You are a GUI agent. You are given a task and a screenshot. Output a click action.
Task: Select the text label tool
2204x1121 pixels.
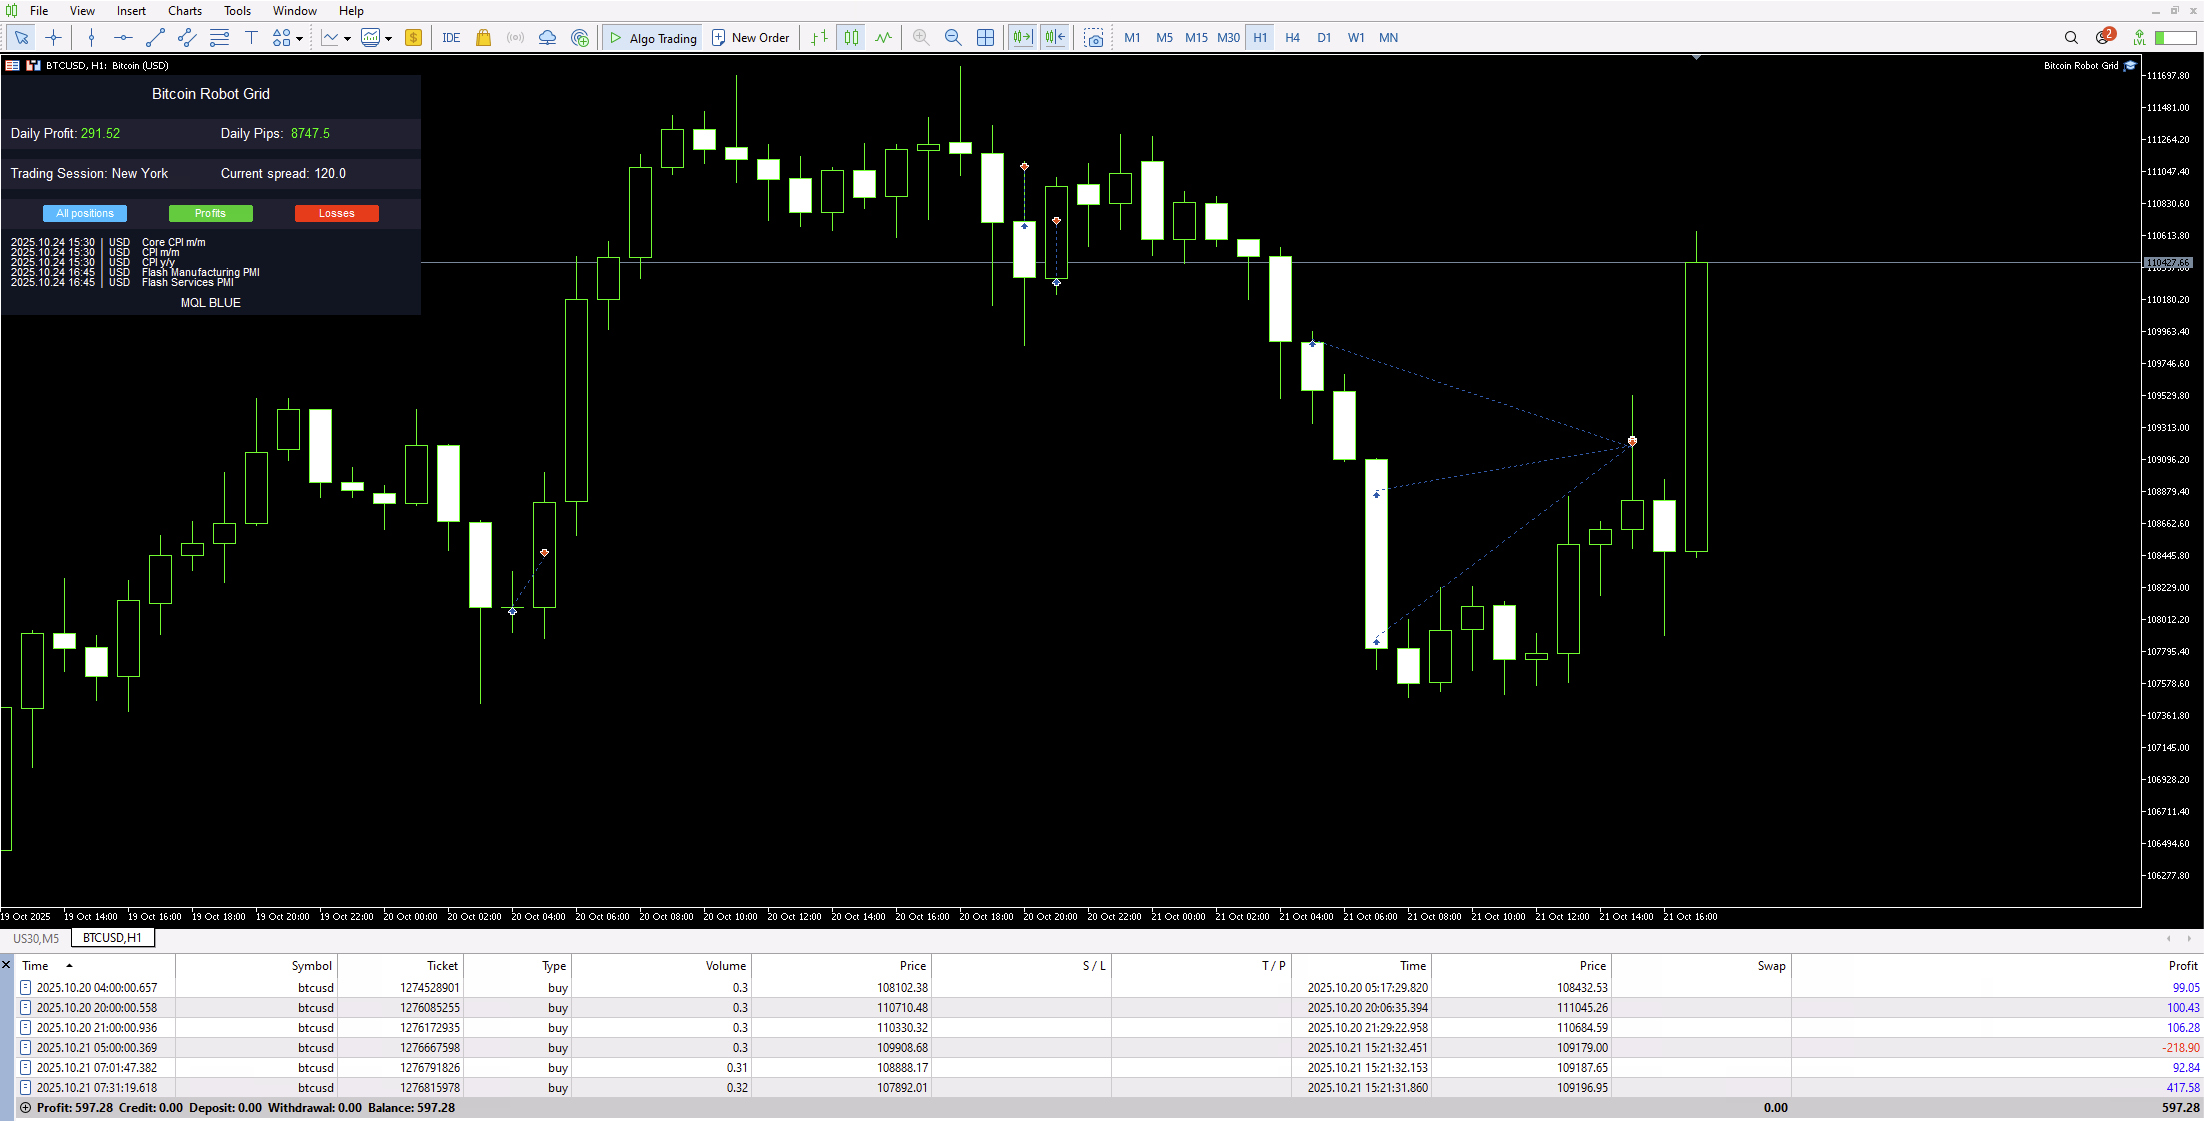(251, 38)
